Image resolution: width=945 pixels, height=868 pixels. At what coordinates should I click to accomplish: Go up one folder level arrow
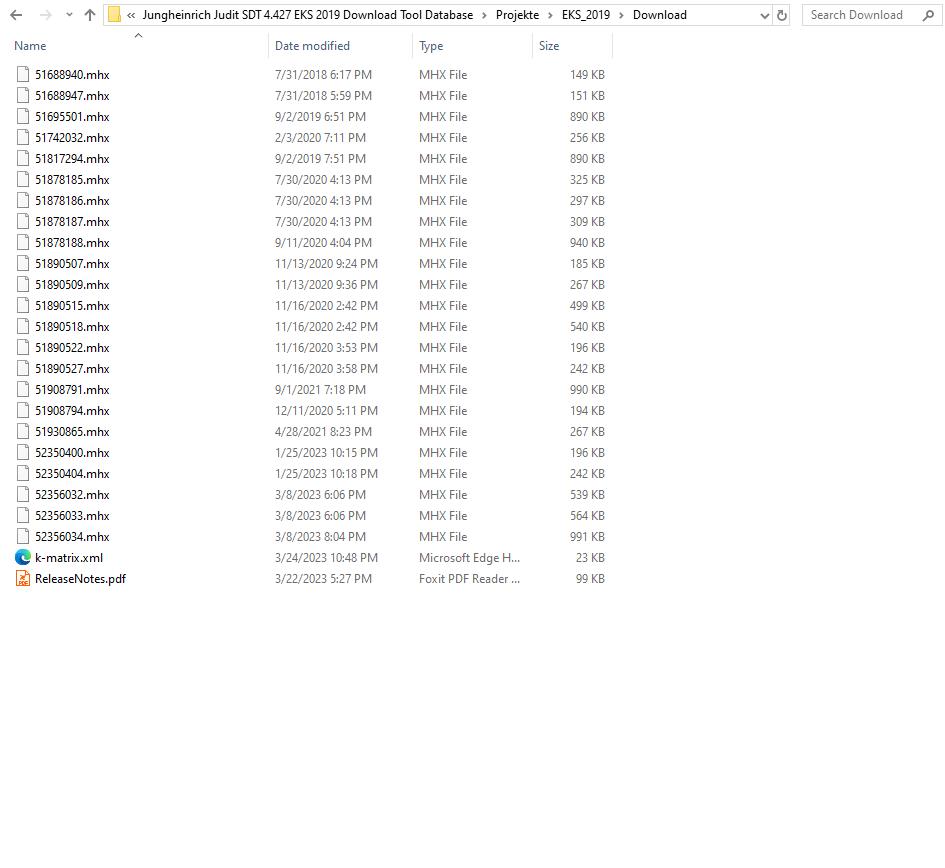[90, 15]
